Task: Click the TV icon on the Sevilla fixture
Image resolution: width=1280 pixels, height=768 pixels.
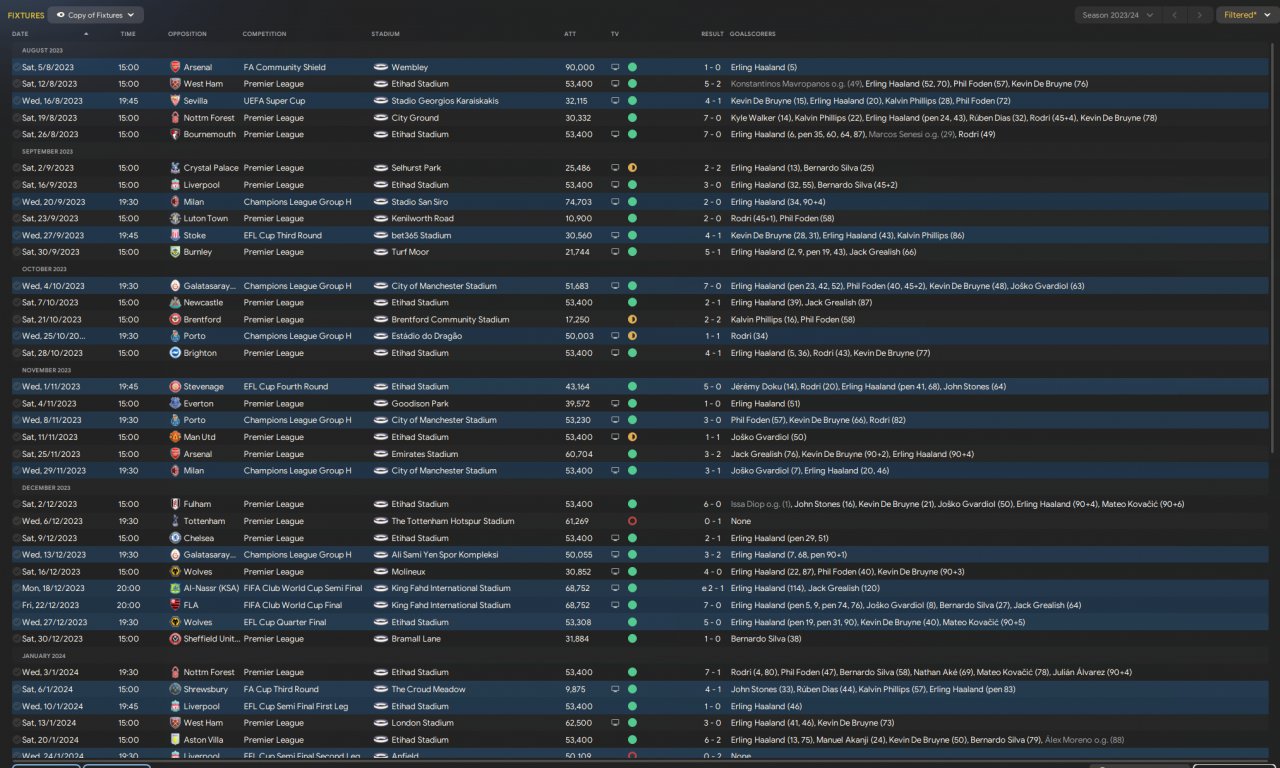Action: 615,101
